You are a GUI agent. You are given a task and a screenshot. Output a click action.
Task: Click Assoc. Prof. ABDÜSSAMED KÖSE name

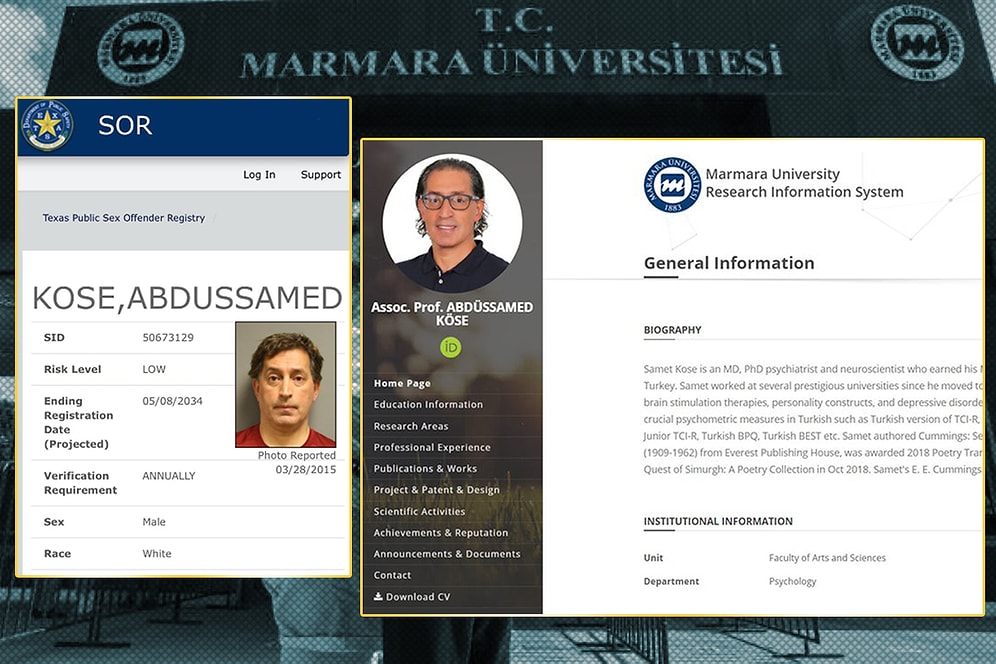452,314
